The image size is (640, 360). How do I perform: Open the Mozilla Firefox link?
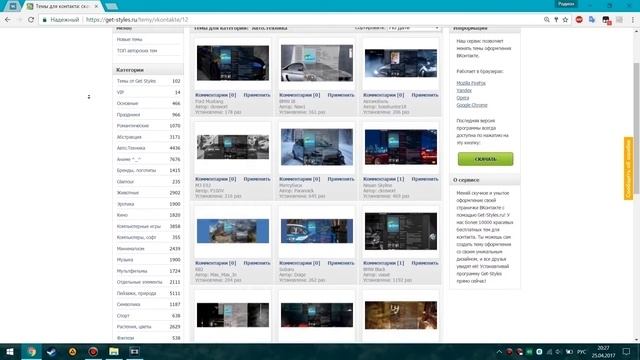471,83
